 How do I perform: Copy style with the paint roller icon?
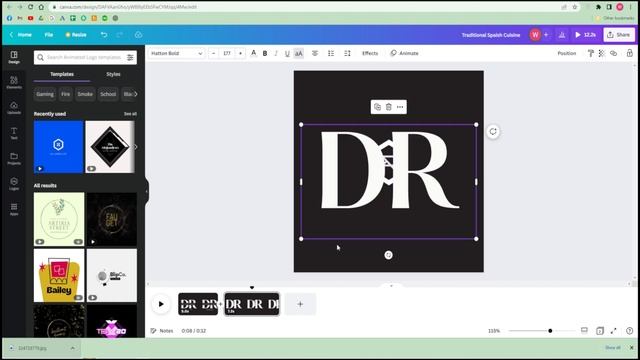[x=591, y=53]
